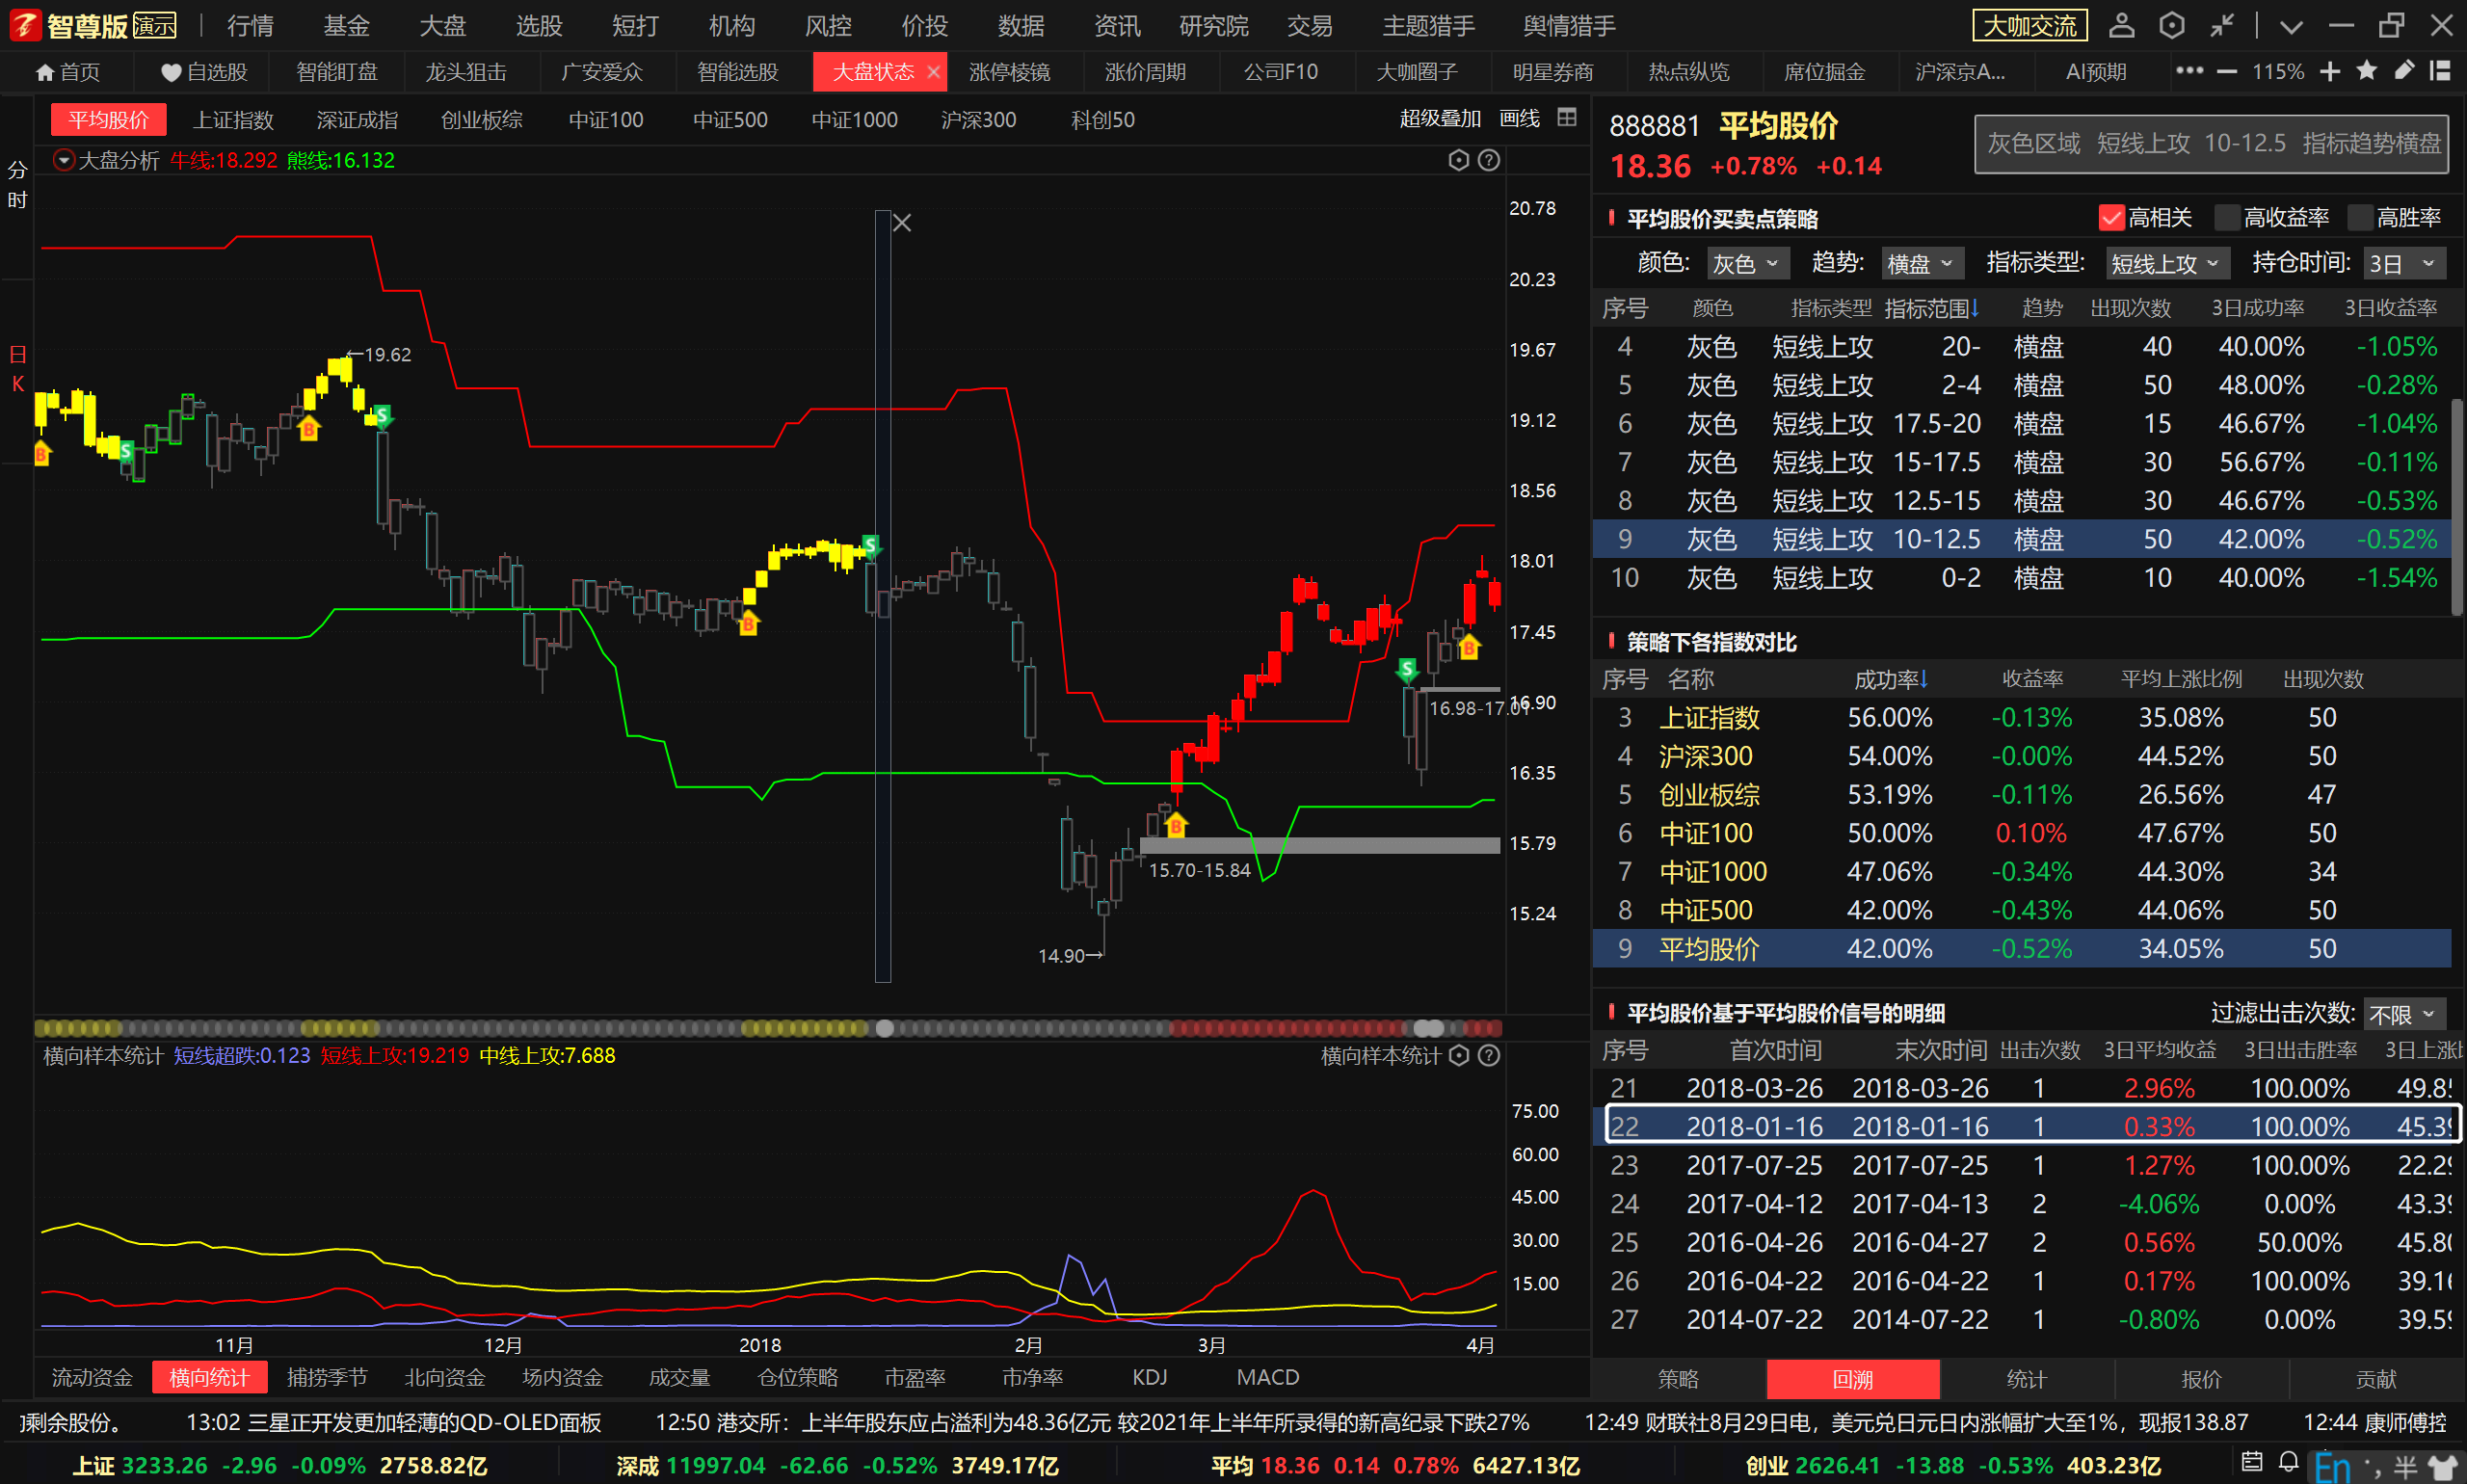This screenshot has height=1484, width=2467.
Task: Select 上证指数 row in index comparison table
Action: pyautogui.click(x=2021, y=717)
